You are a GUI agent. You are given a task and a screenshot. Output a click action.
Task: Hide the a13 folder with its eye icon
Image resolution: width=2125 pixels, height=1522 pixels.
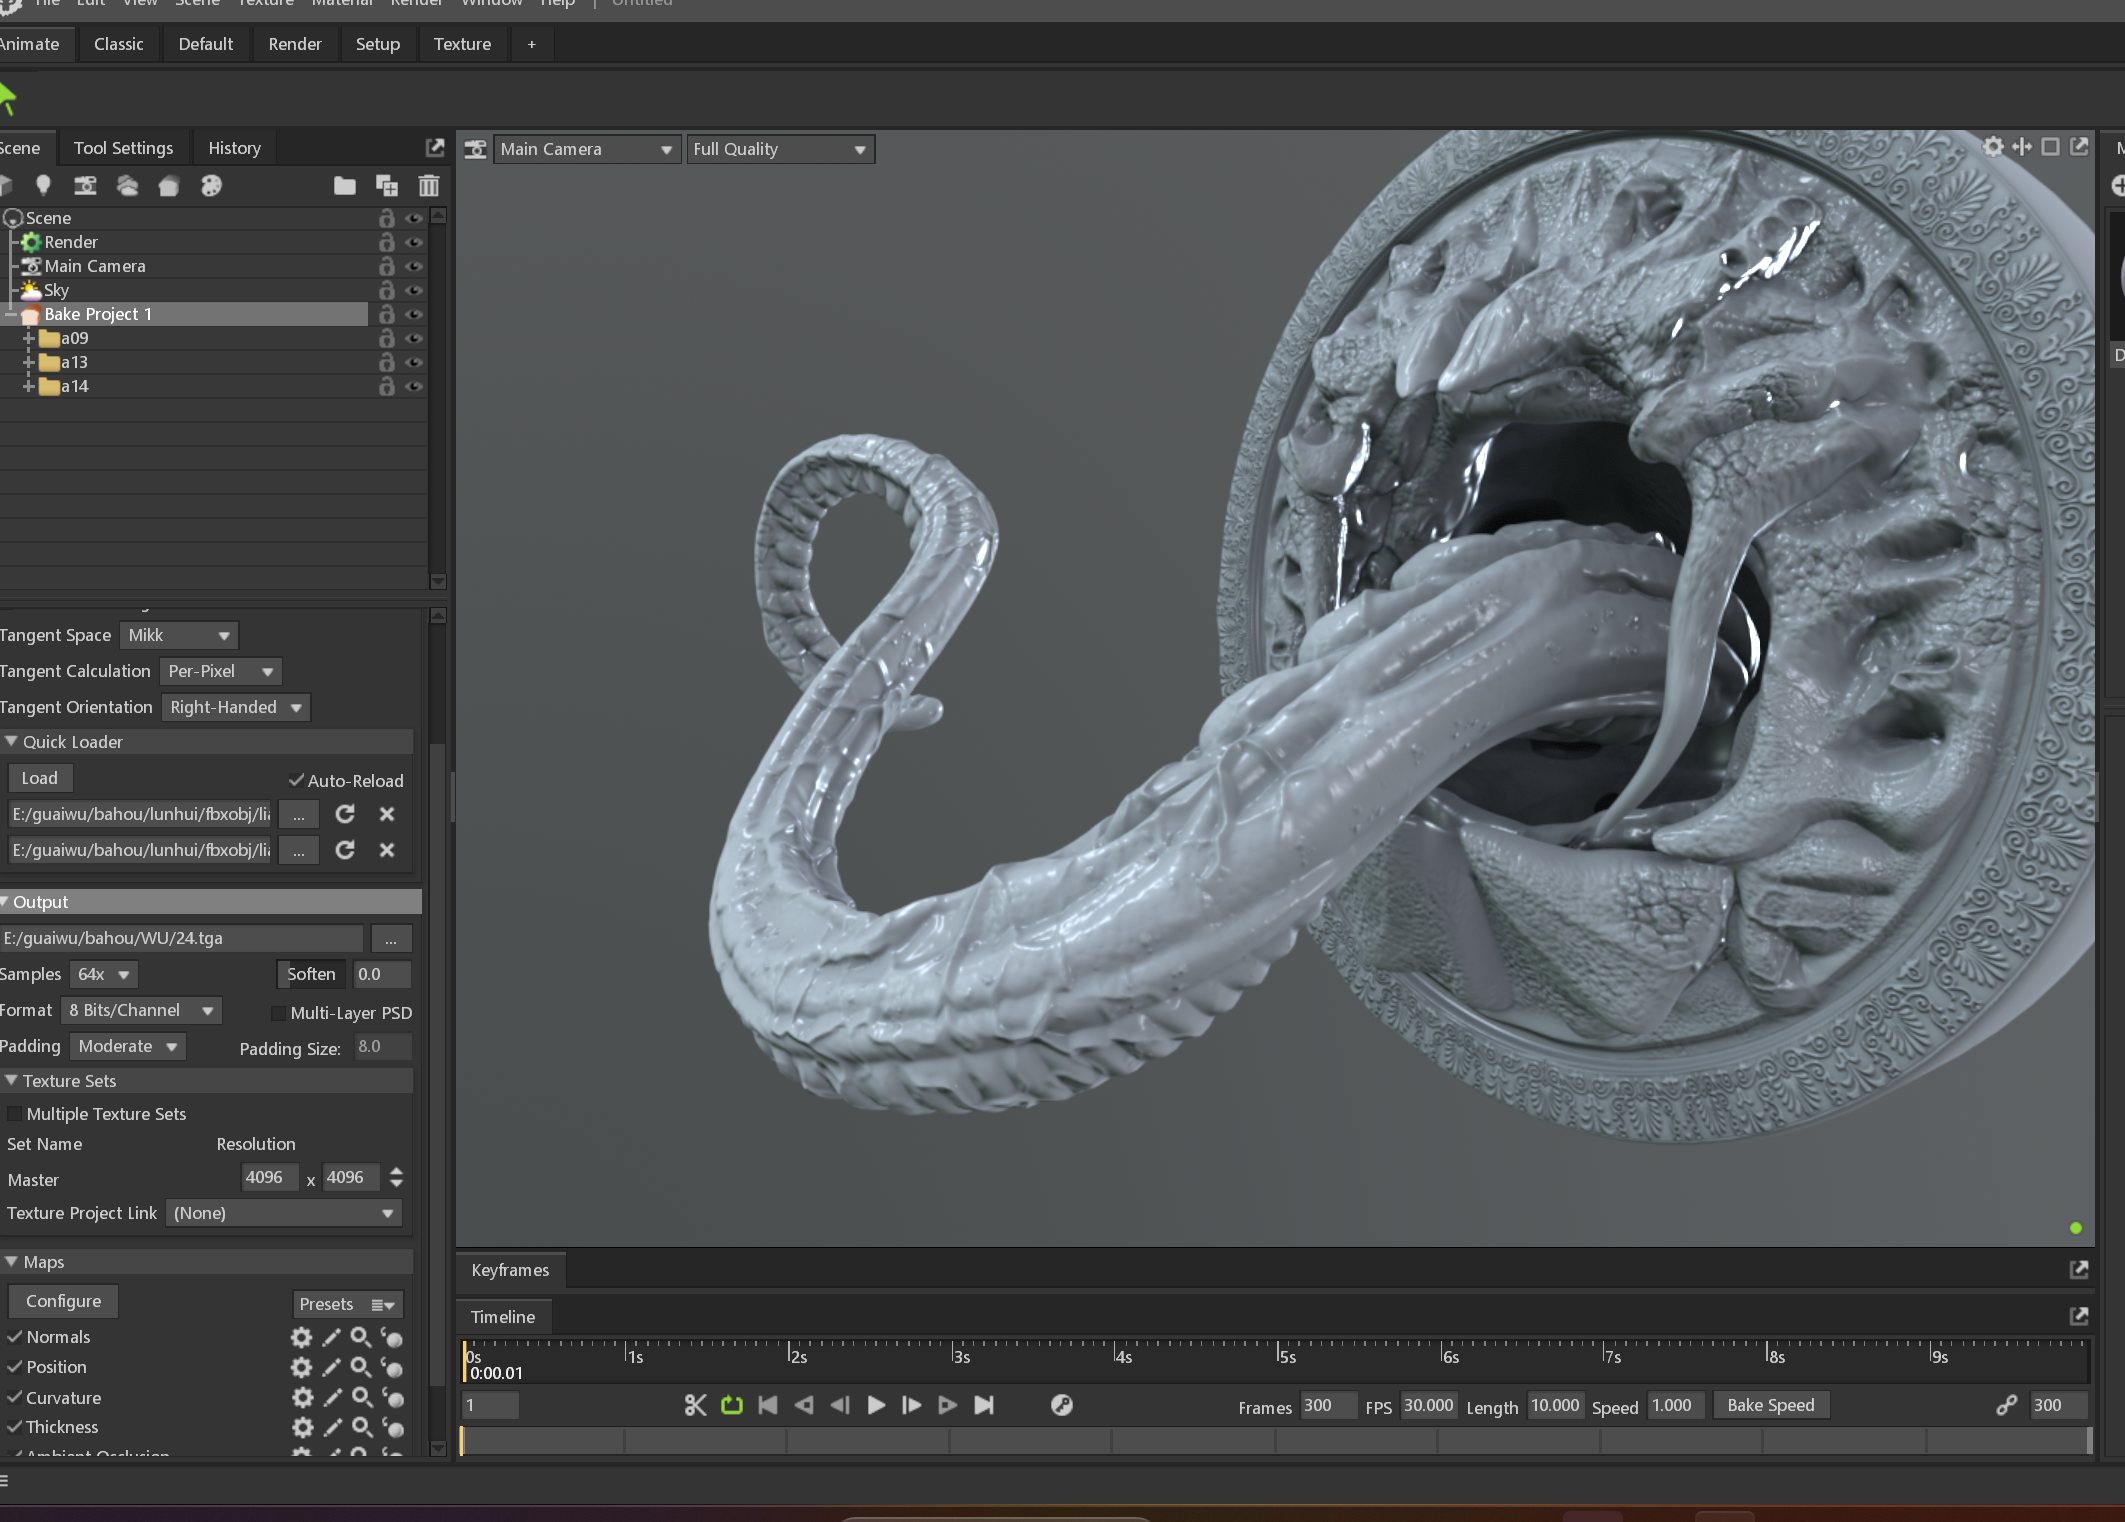pyautogui.click(x=413, y=362)
